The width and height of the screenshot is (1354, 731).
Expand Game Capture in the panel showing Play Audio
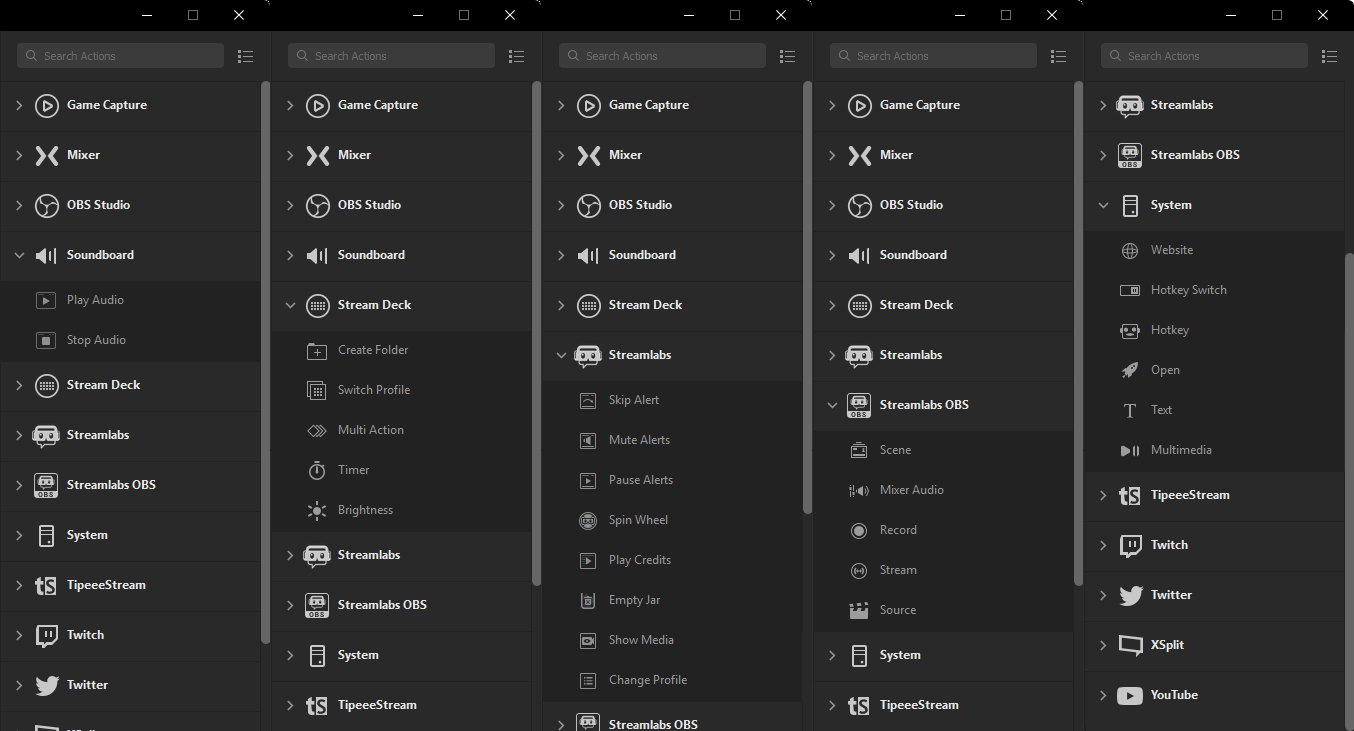(19, 105)
